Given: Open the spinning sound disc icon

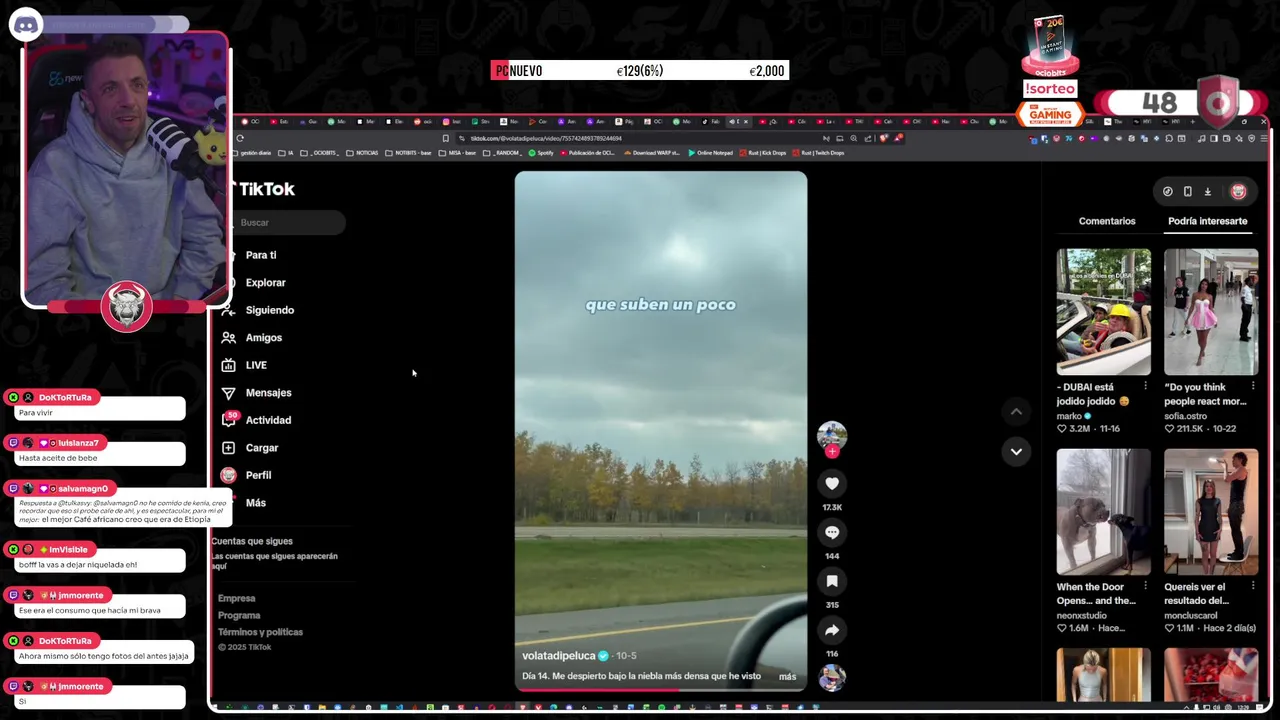Looking at the screenshot, I should tap(832, 678).
